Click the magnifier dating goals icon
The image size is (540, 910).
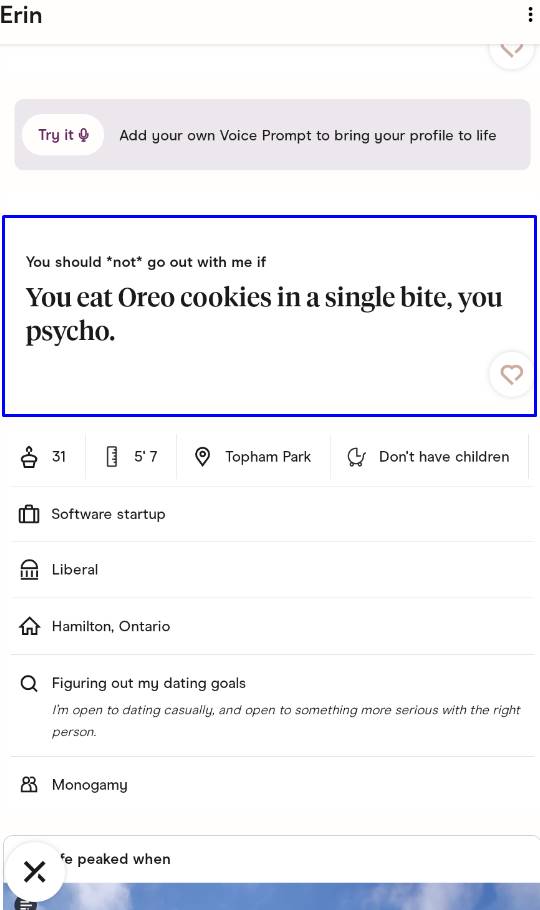tap(29, 683)
